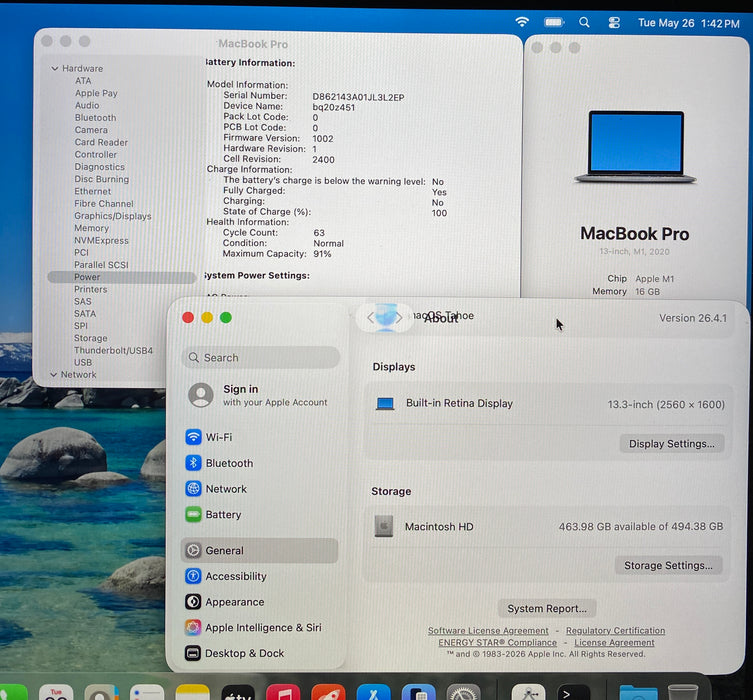
Task: Open Regulatory Certification link
Action: [616, 630]
